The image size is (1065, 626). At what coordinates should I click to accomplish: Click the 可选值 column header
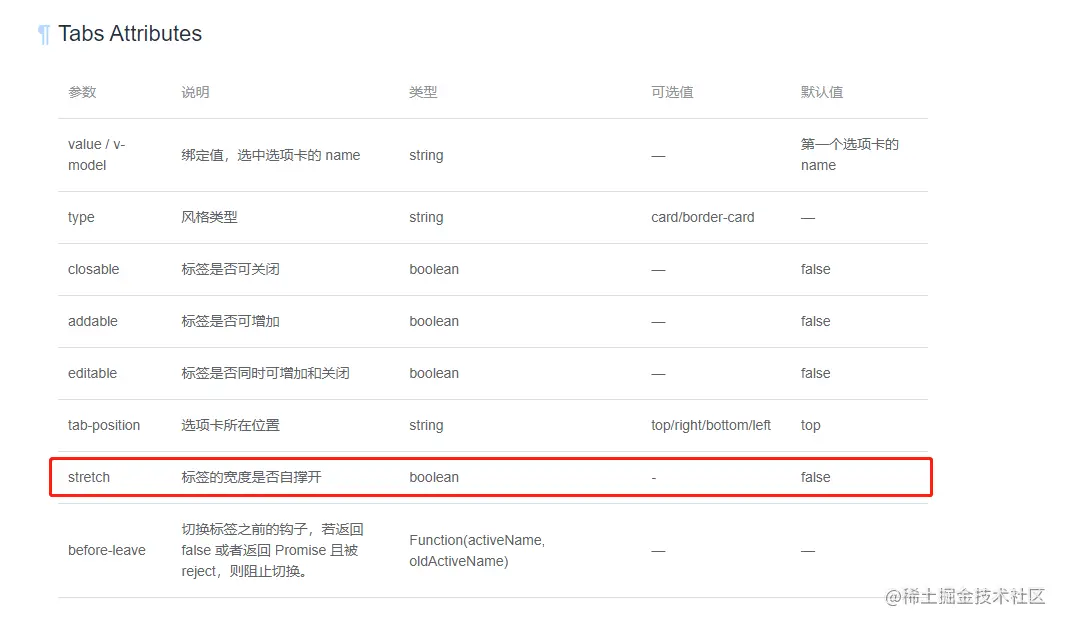click(x=670, y=91)
